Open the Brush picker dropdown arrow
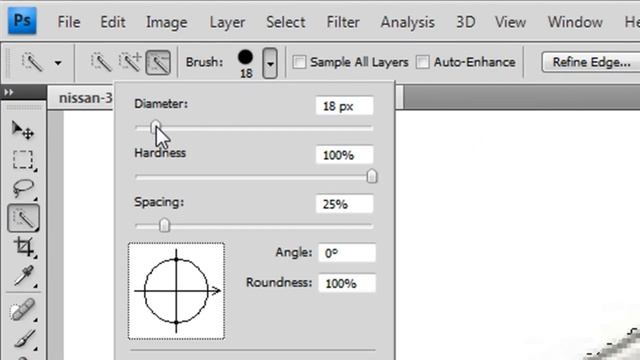Image resolution: width=640 pixels, height=360 pixels. click(x=270, y=63)
